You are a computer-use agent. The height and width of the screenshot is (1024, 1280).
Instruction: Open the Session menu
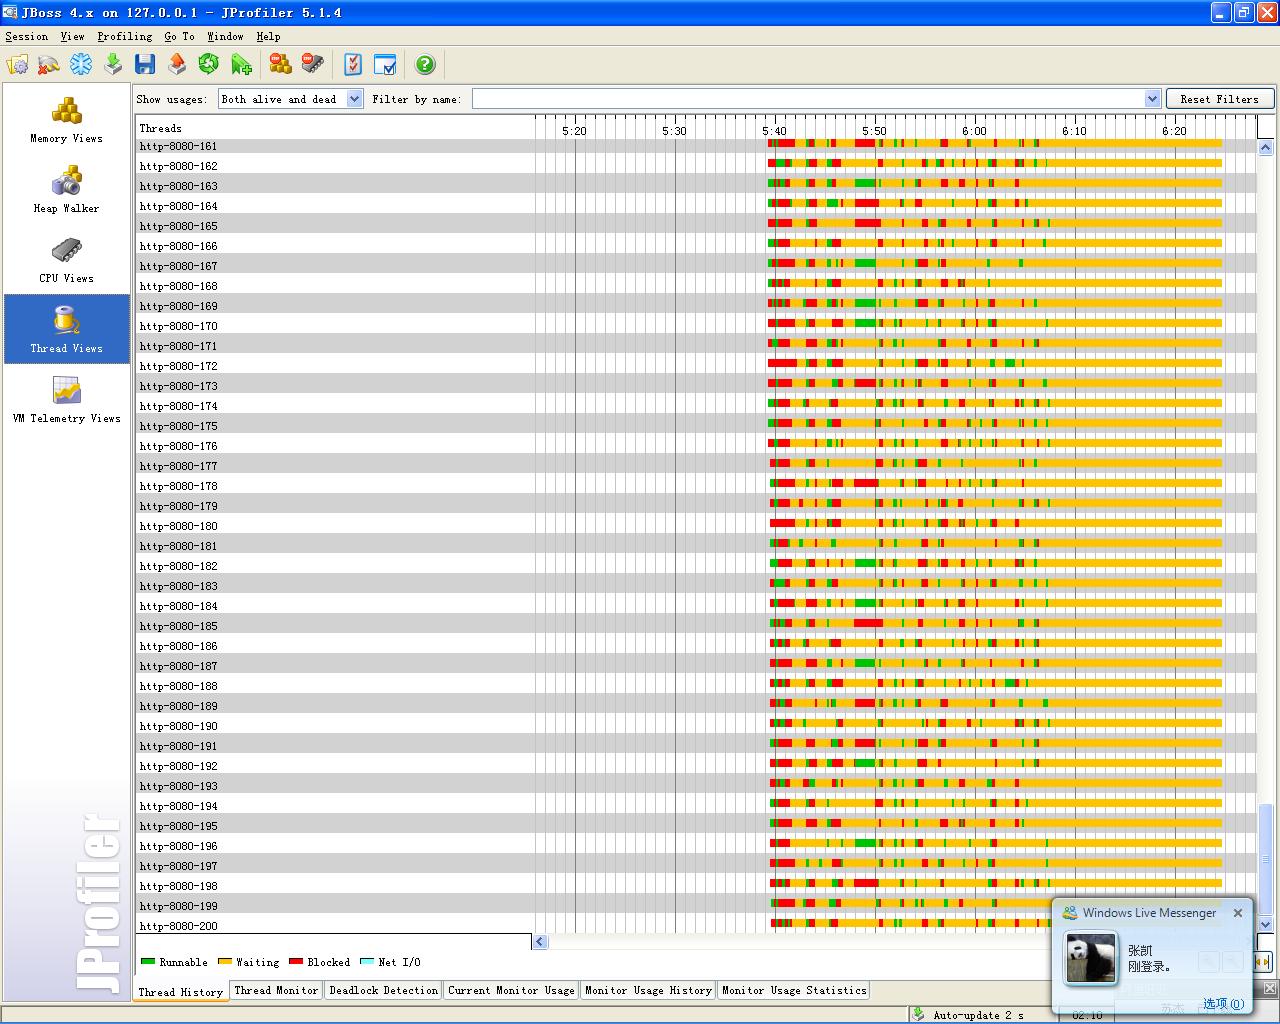[x=27, y=36]
